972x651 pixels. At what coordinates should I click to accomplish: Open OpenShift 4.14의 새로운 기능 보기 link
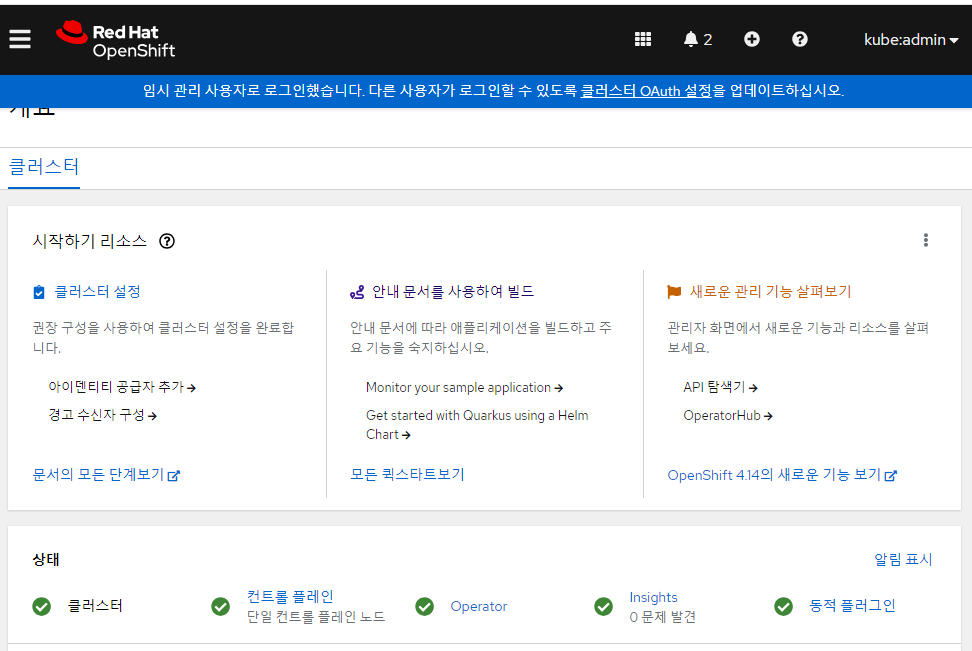(x=782, y=475)
